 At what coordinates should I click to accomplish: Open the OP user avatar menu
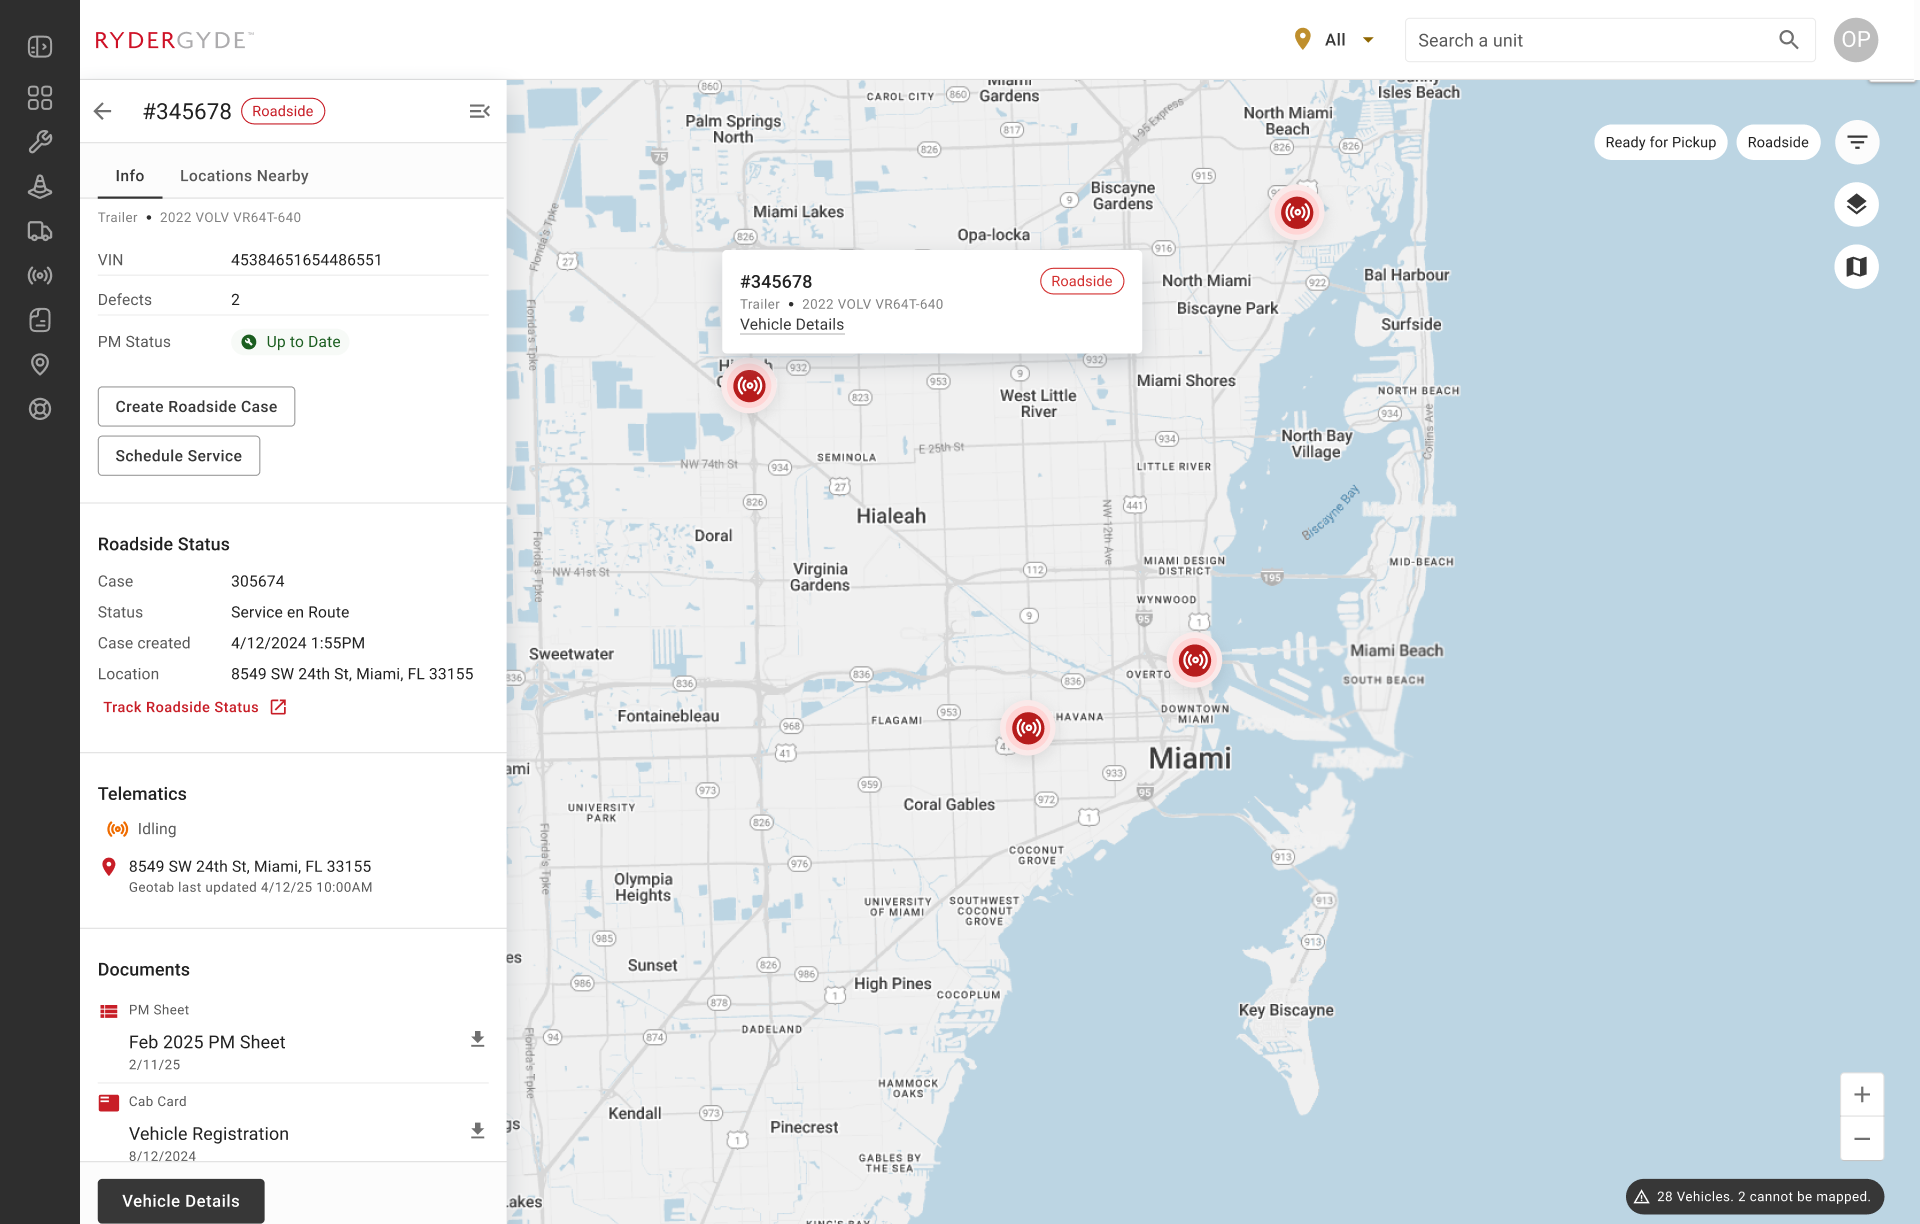[x=1855, y=40]
